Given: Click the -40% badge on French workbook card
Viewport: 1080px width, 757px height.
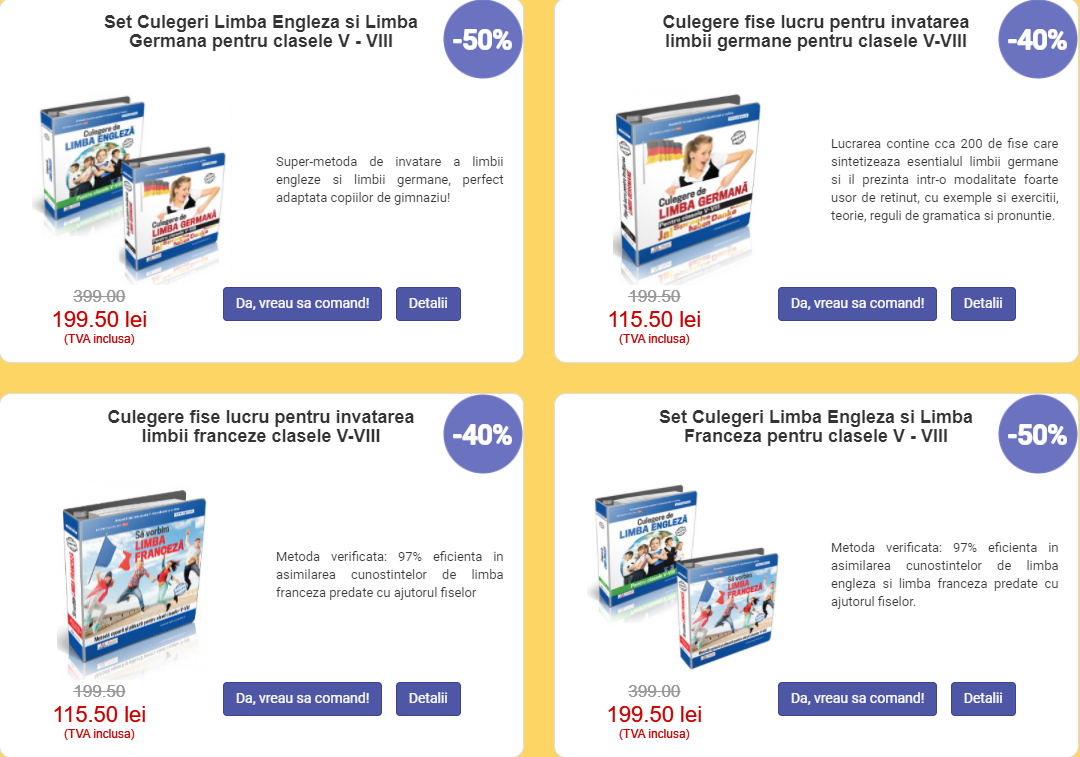Looking at the screenshot, I should tap(483, 434).
